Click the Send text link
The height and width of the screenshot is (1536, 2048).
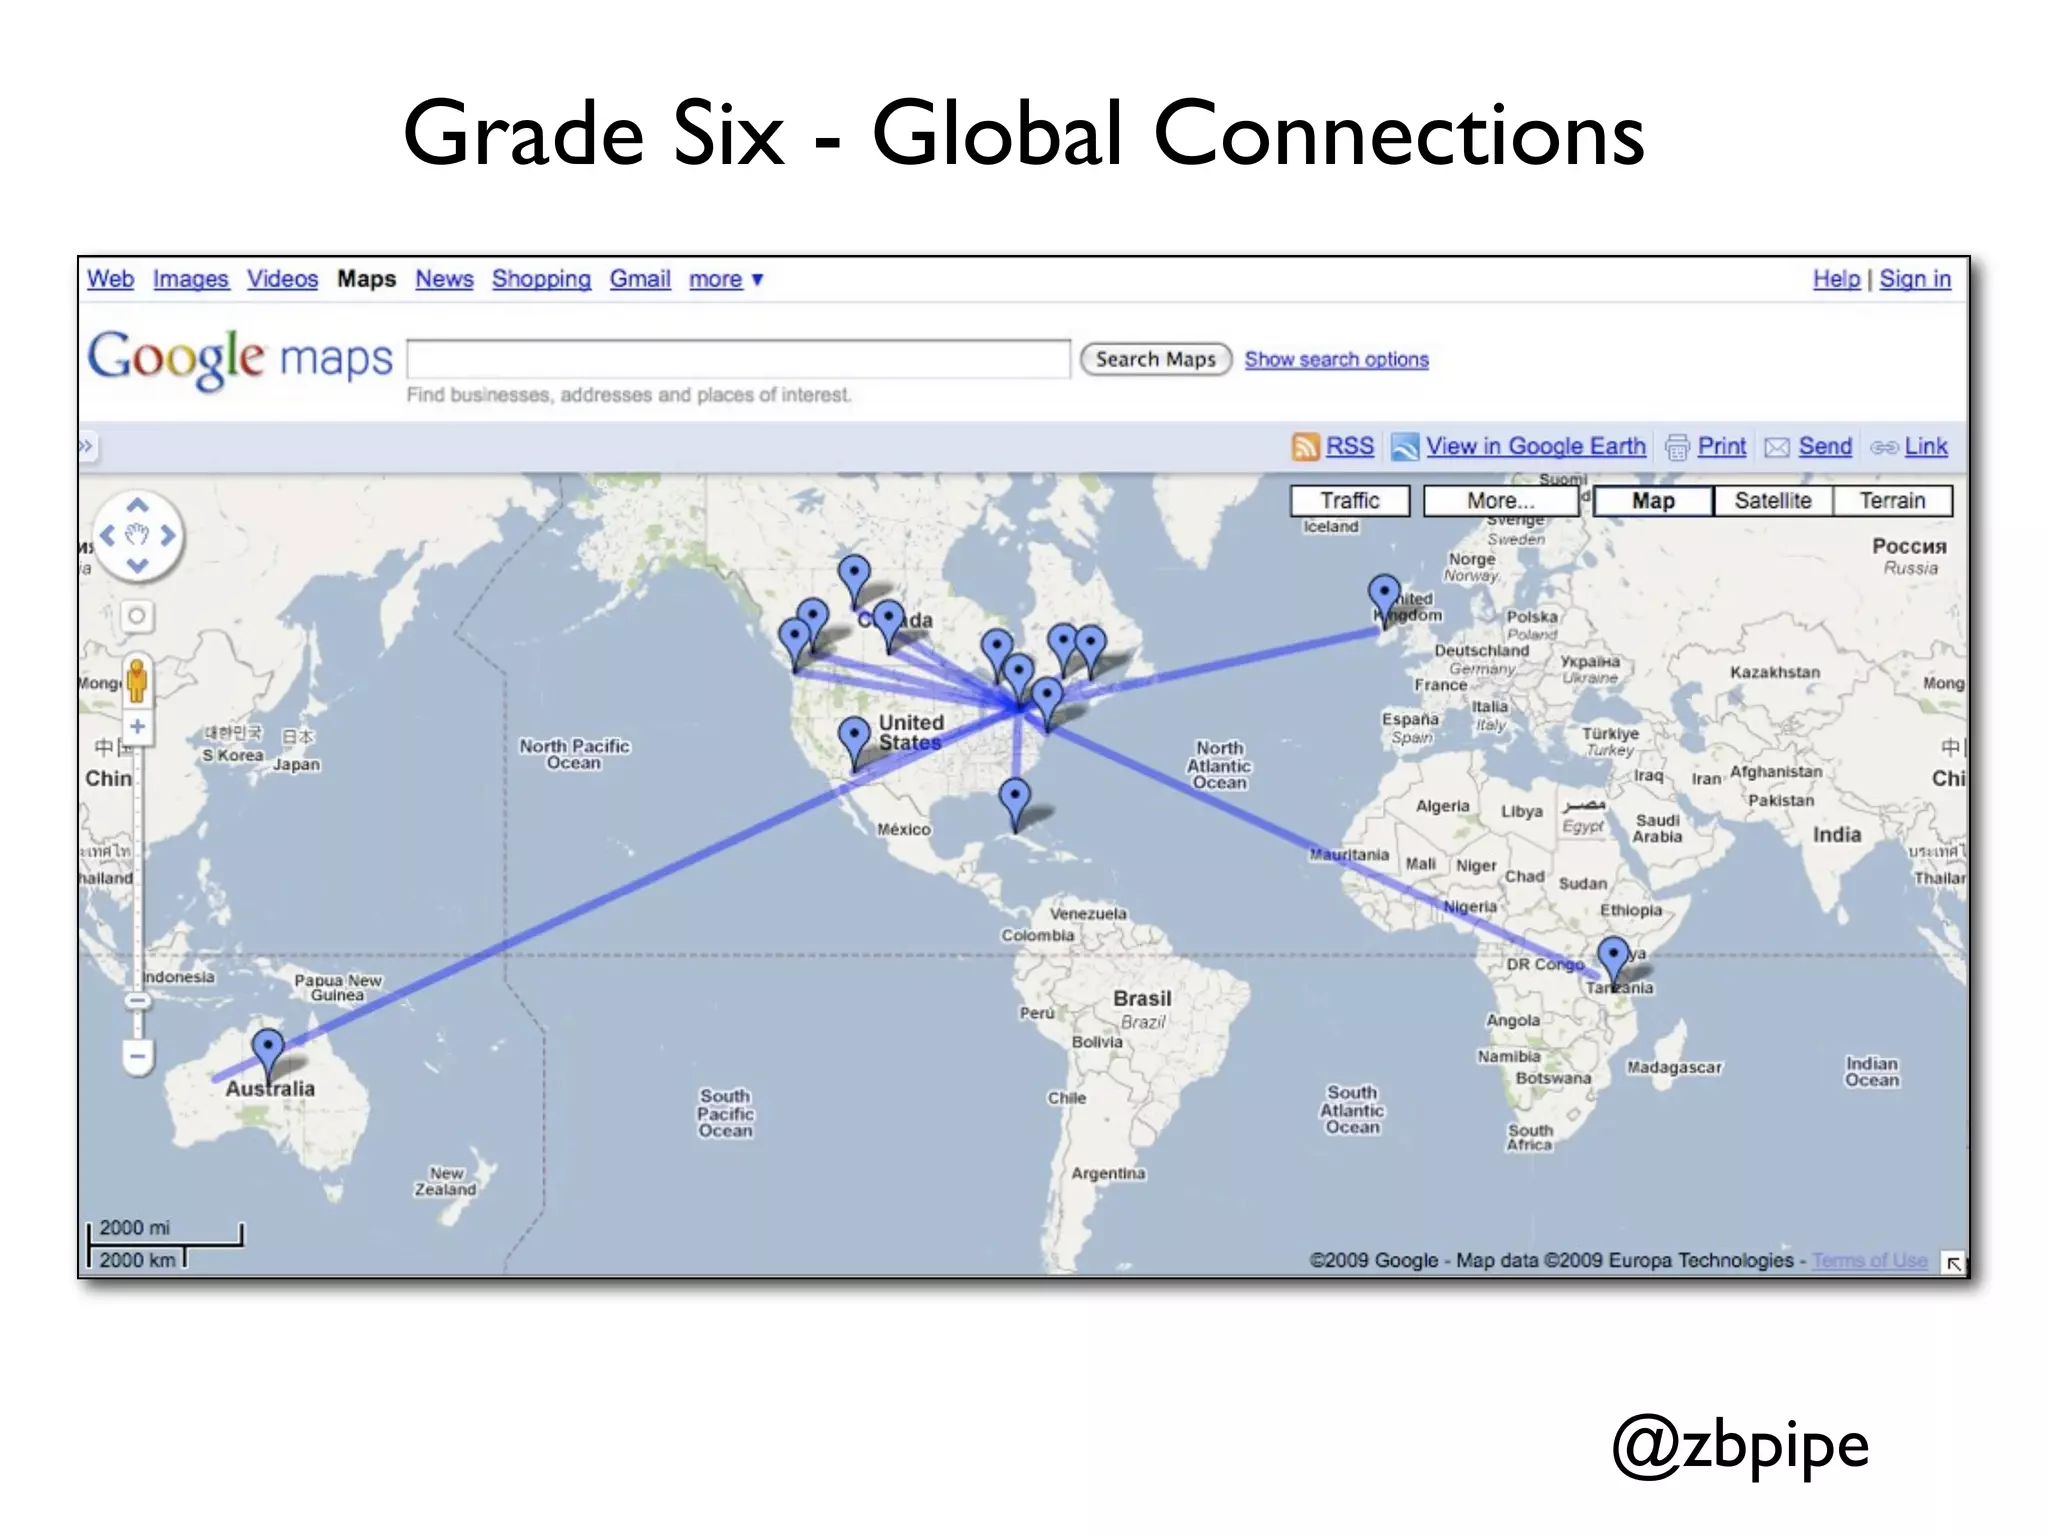1825,447
